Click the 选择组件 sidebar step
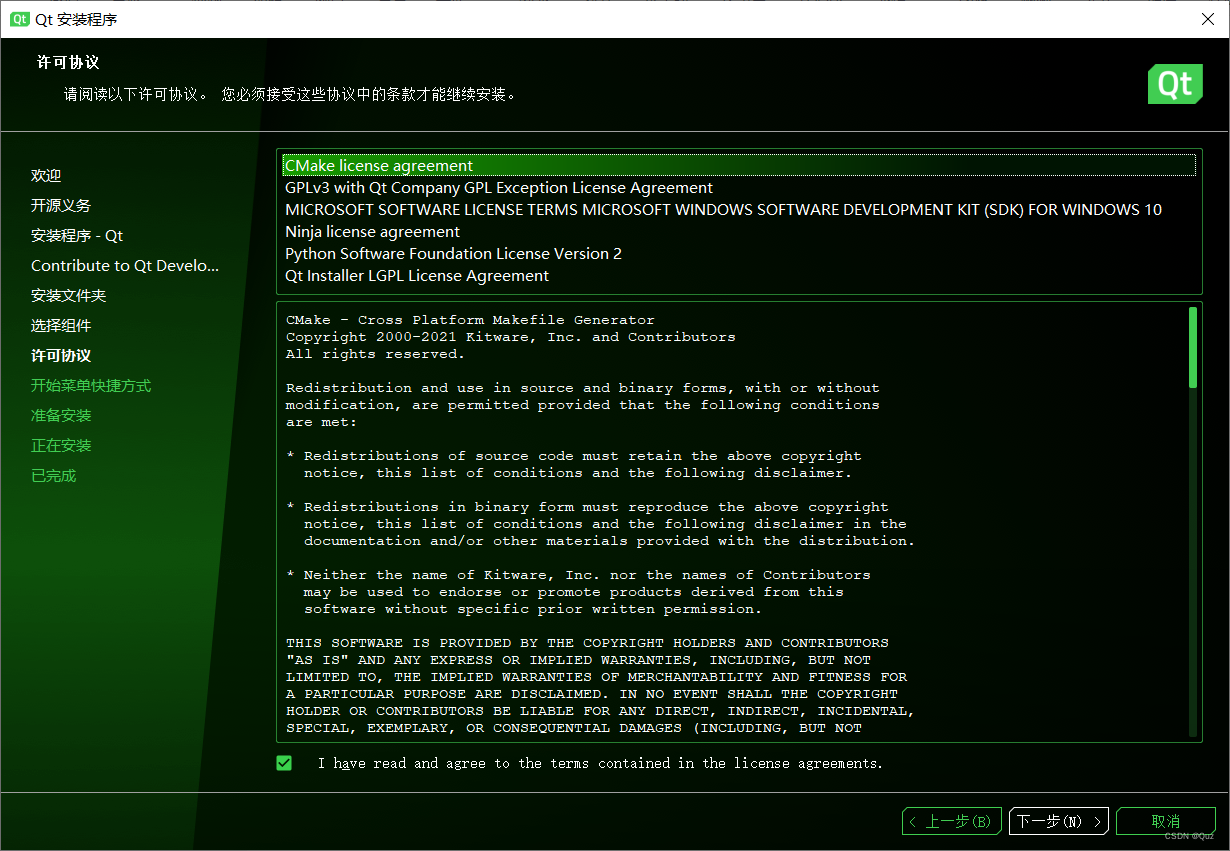 61,326
